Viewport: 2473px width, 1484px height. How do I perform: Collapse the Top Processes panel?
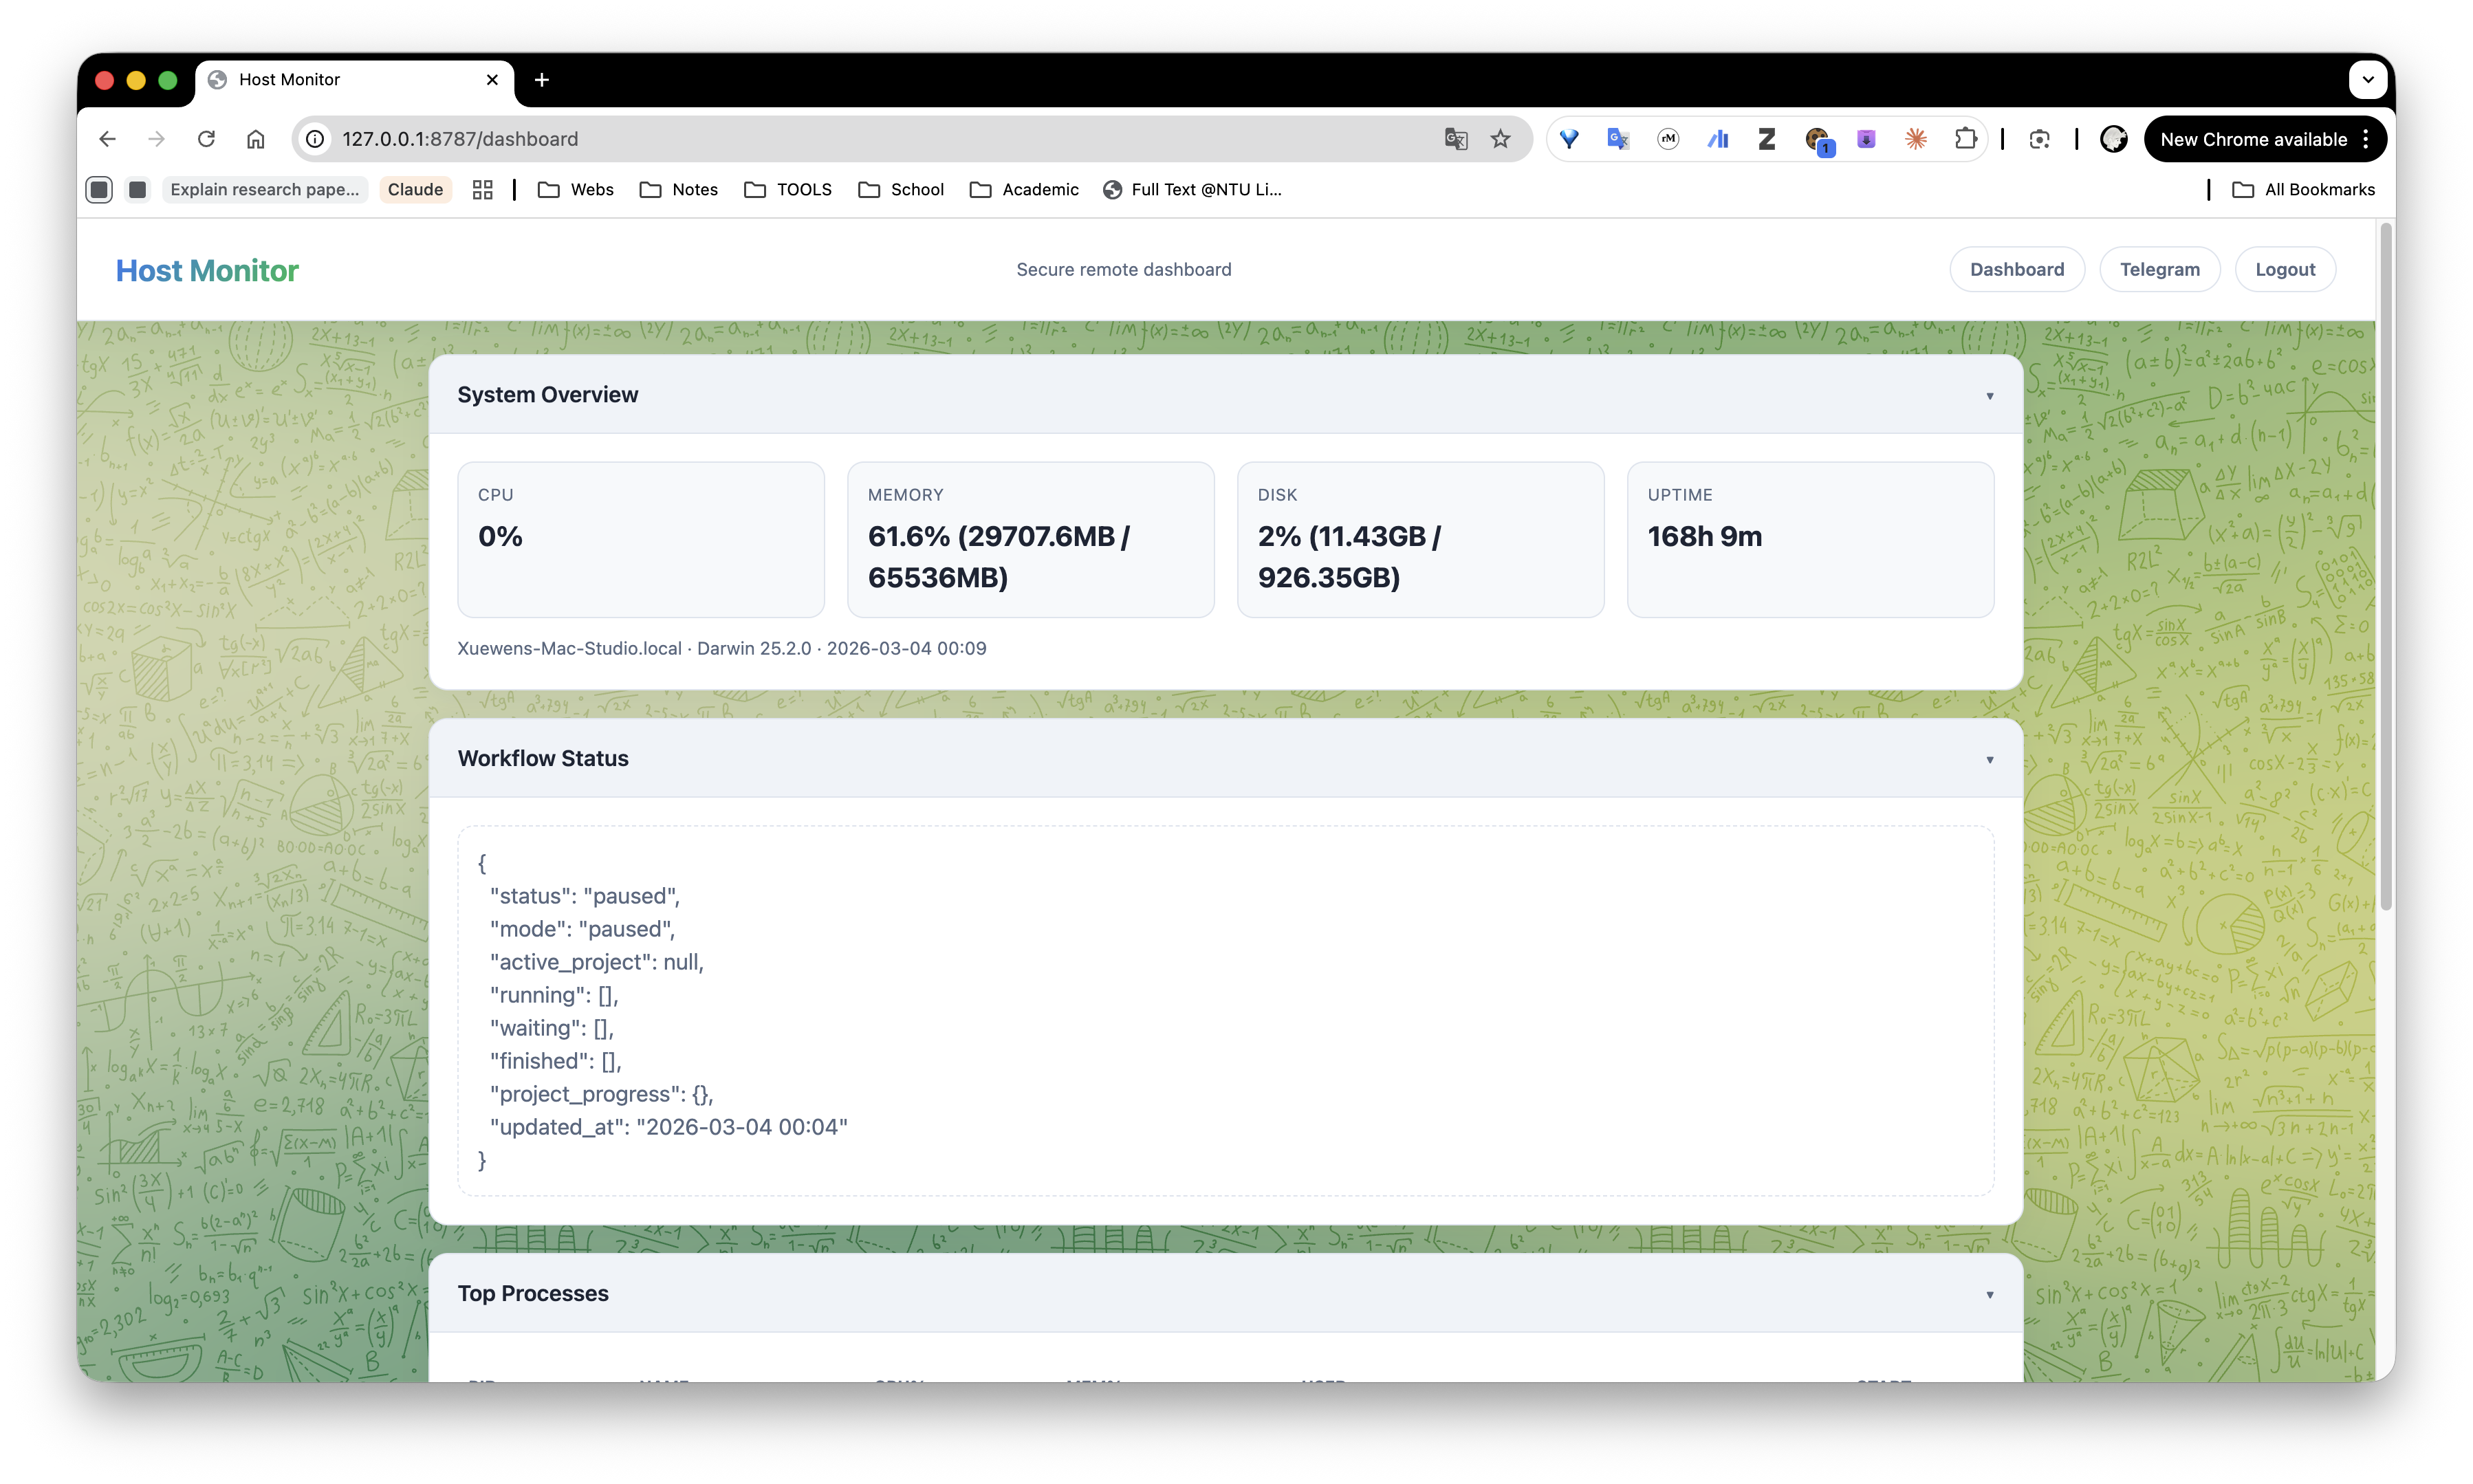click(1989, 1295)
